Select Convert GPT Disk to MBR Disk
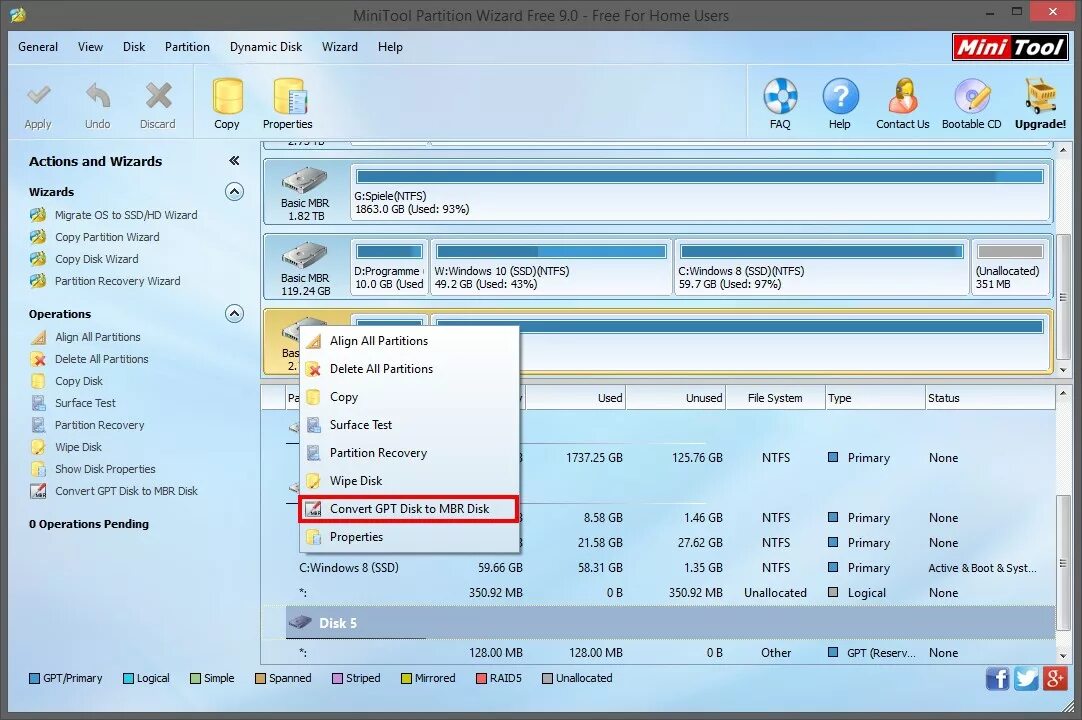 (x=409, y=508)
